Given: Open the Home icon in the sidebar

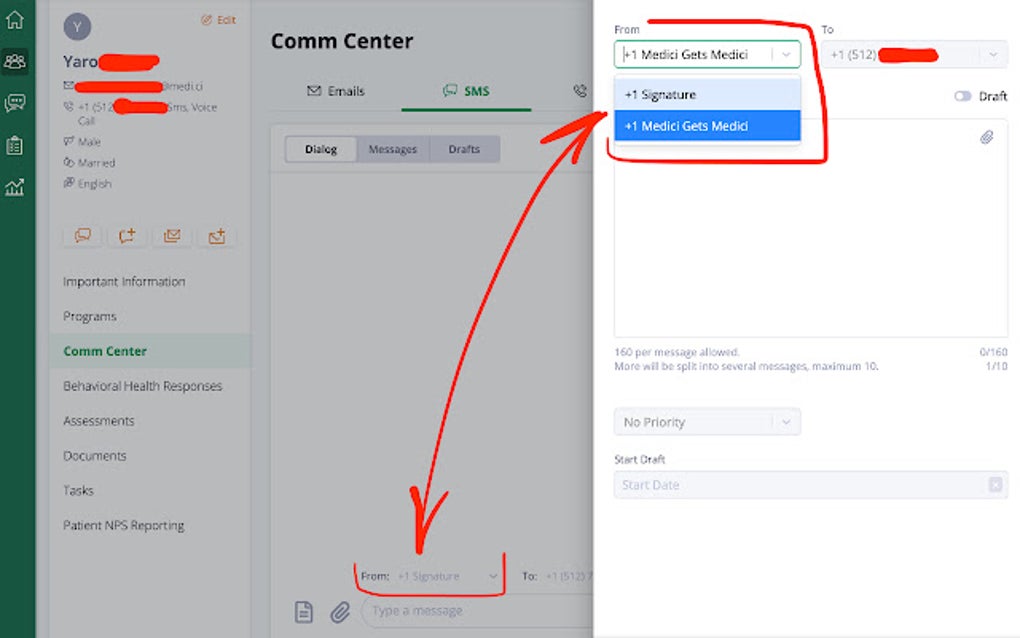Looking at the screenshot, I should pos(14,20).
